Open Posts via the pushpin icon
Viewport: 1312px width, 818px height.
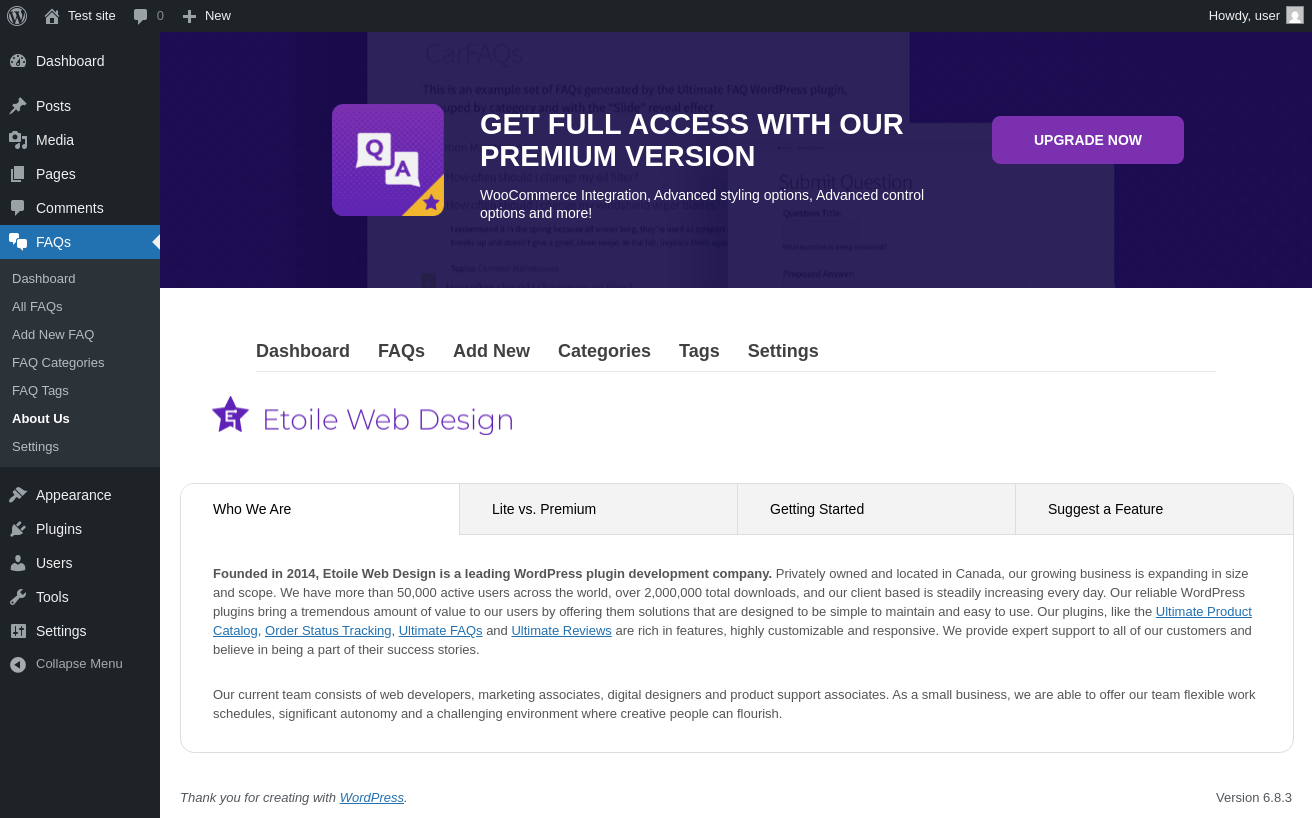18,106
